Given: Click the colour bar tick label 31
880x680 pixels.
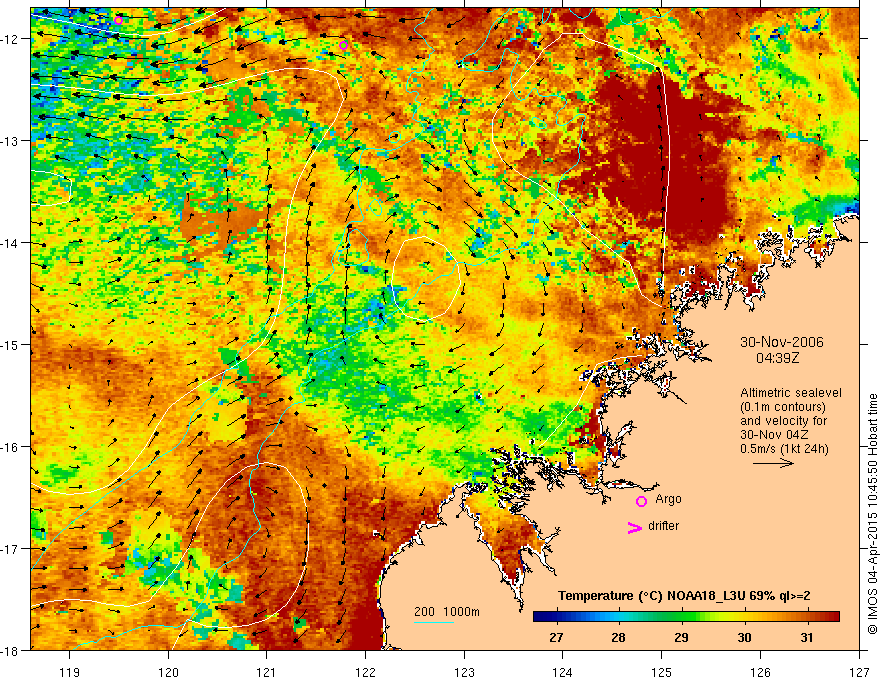Looking at the screenshot, I should pyautogui.click(x=806, y=638).
